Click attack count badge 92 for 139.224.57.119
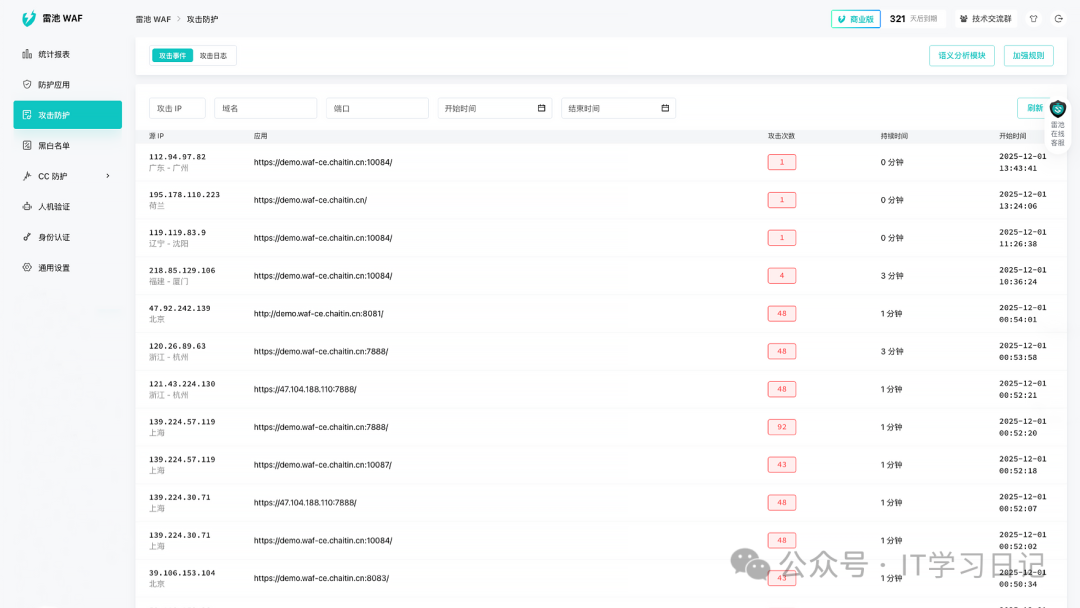 click(782, 427)
